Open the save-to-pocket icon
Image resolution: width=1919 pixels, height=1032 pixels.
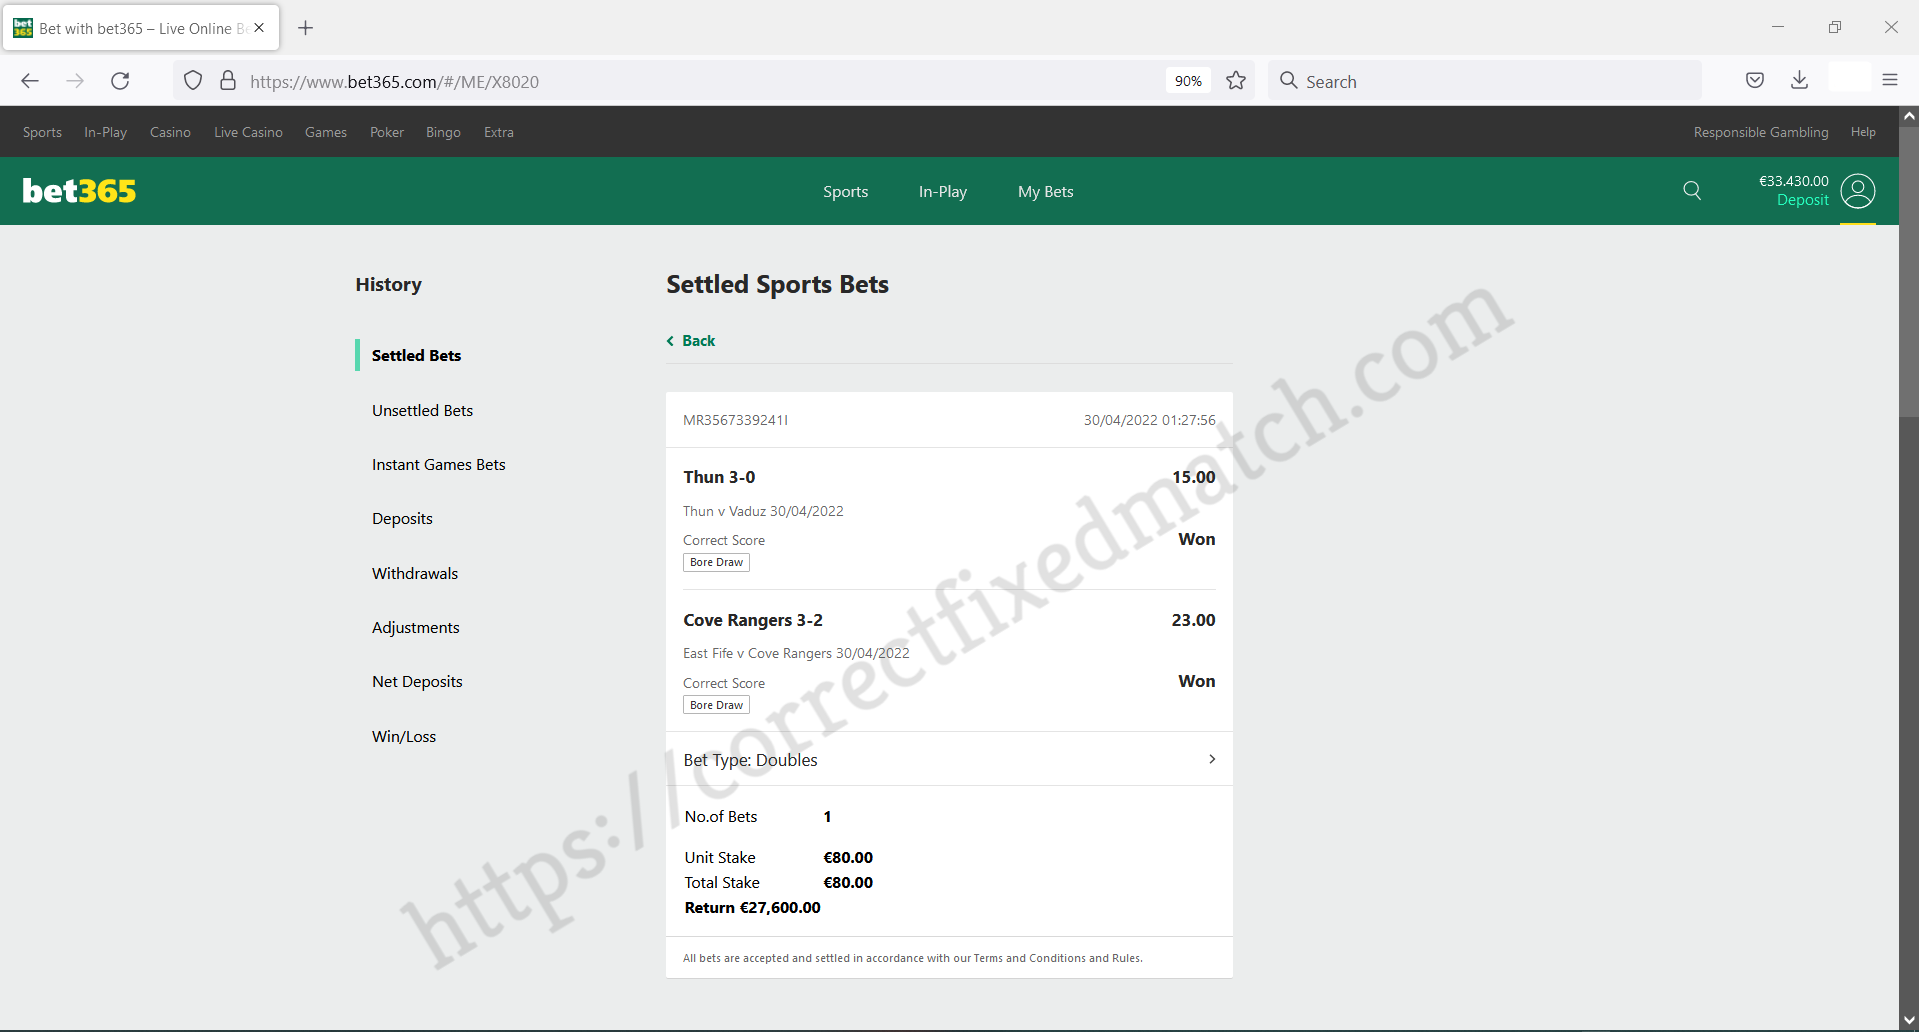pos(1754,80)
